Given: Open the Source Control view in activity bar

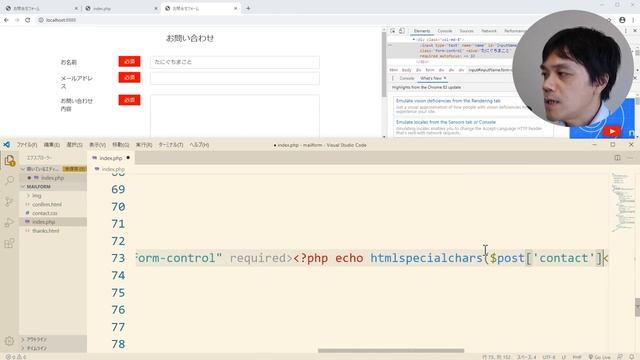Looking at the screenshot, I should 9,202.
